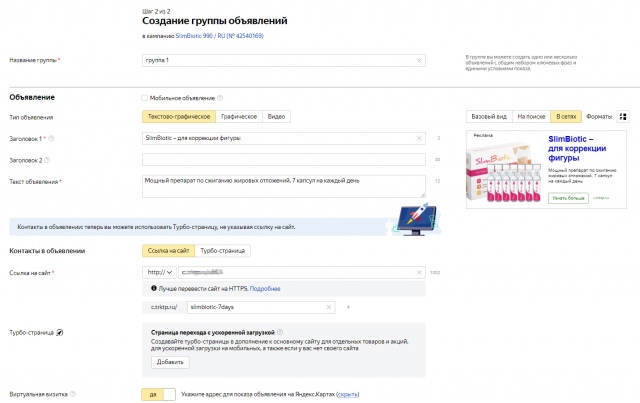Viewport: 640px width, 403px height.
Task: Clear the site link URL field
Action: 419,272
